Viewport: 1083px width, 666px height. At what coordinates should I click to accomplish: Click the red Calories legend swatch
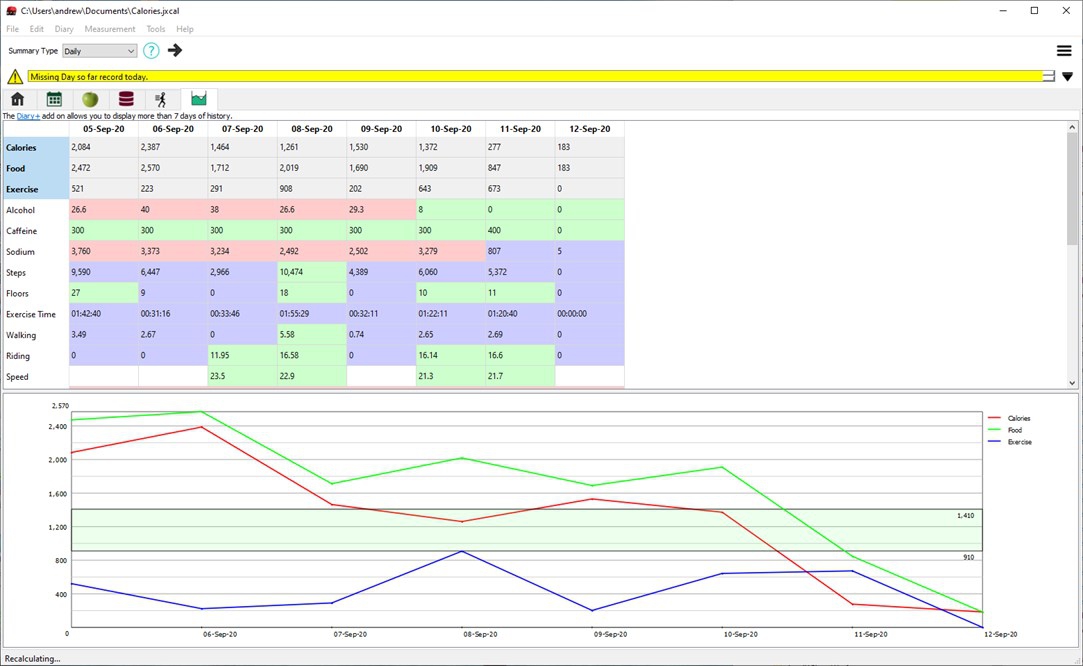(995, 418)
